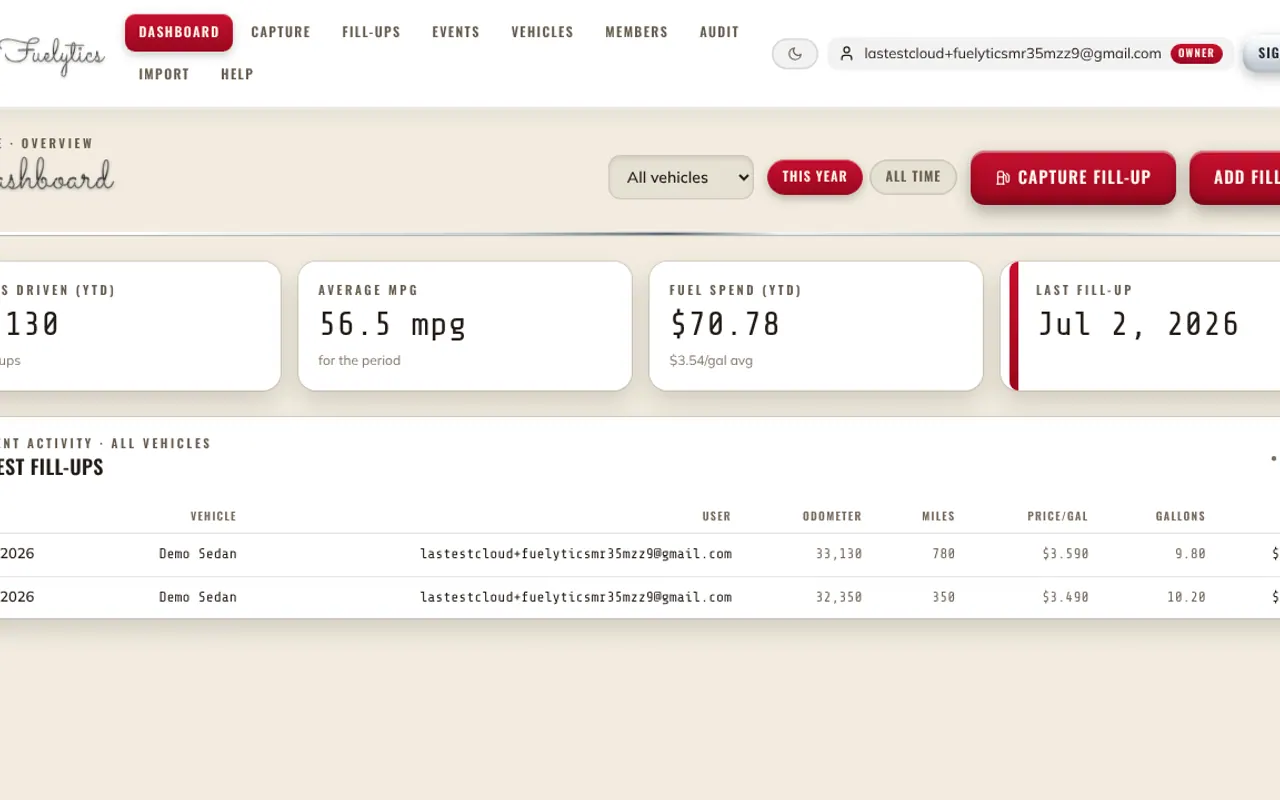Click the Miles column header
1280x800 pixels.
click(938, 517)
